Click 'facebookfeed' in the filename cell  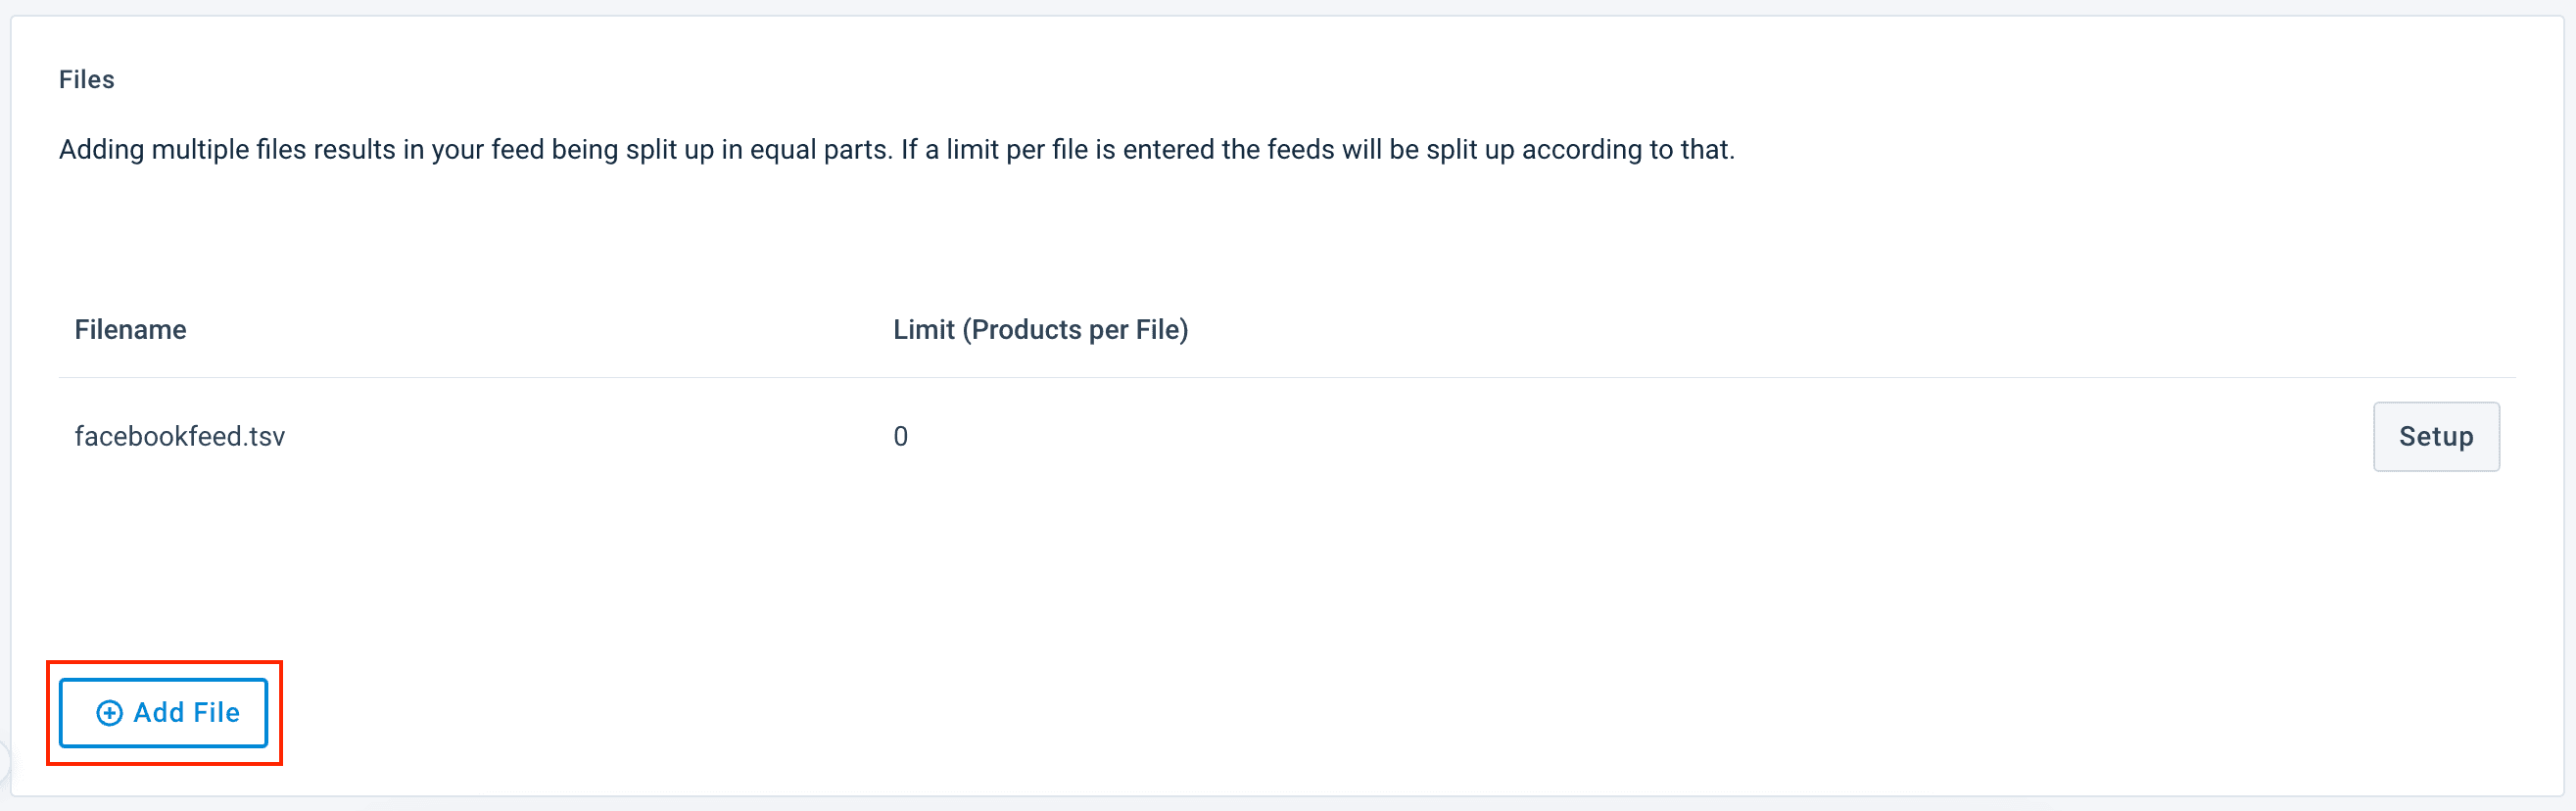(x=158, y=436)
